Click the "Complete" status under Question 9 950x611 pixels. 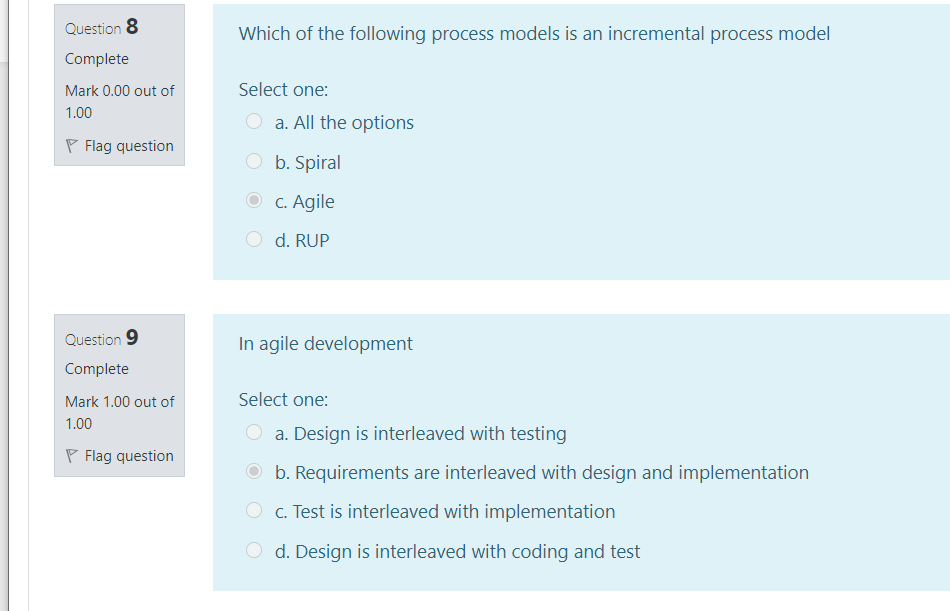pos(97,369)
